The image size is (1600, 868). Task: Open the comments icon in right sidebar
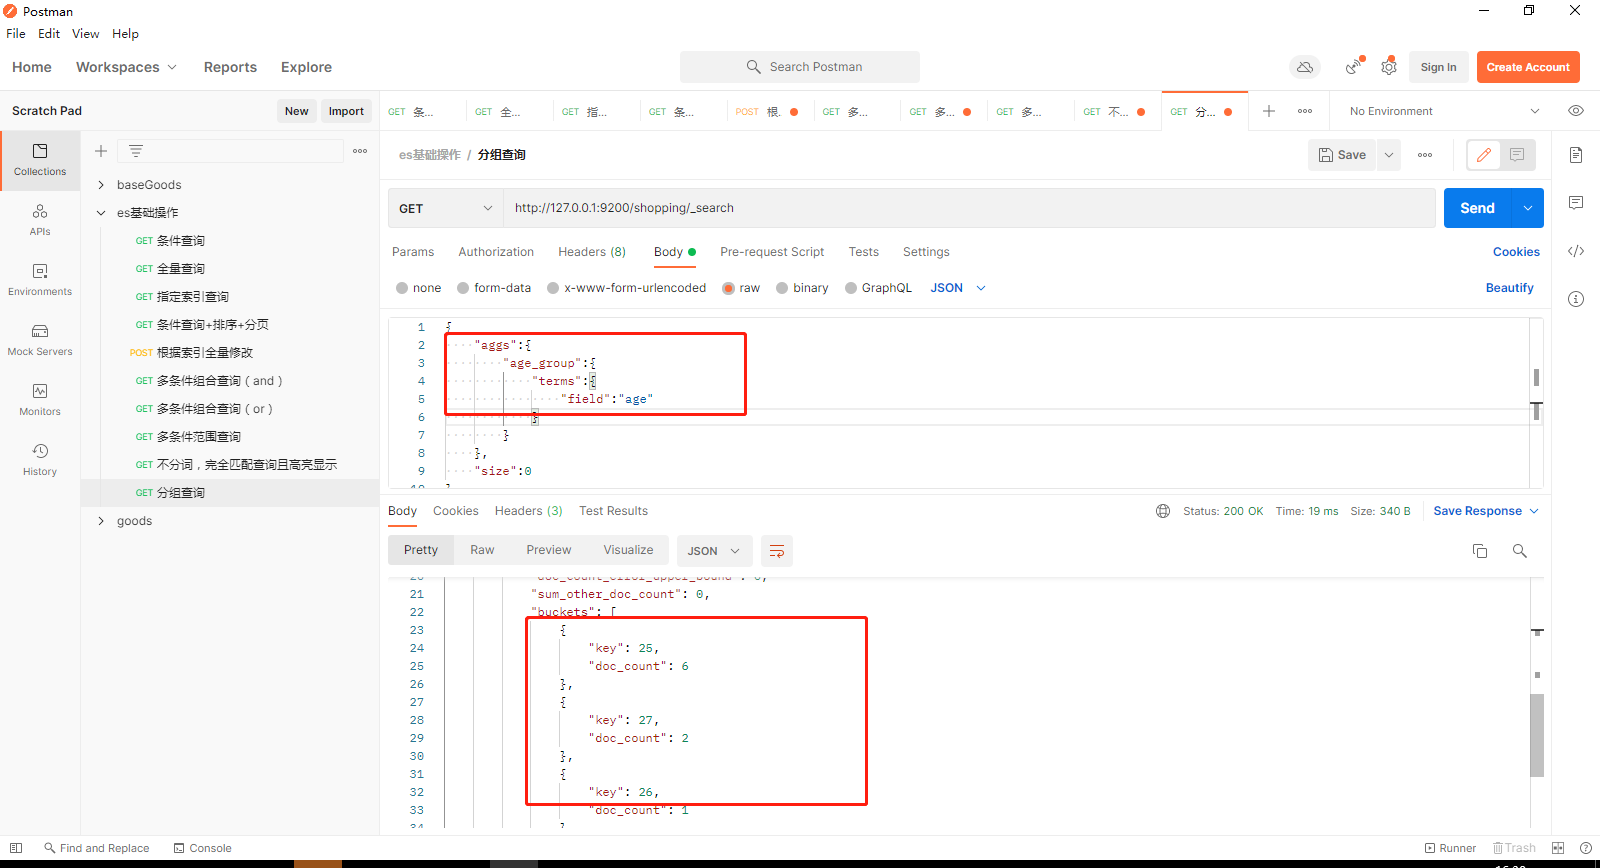pos(1576,203)
